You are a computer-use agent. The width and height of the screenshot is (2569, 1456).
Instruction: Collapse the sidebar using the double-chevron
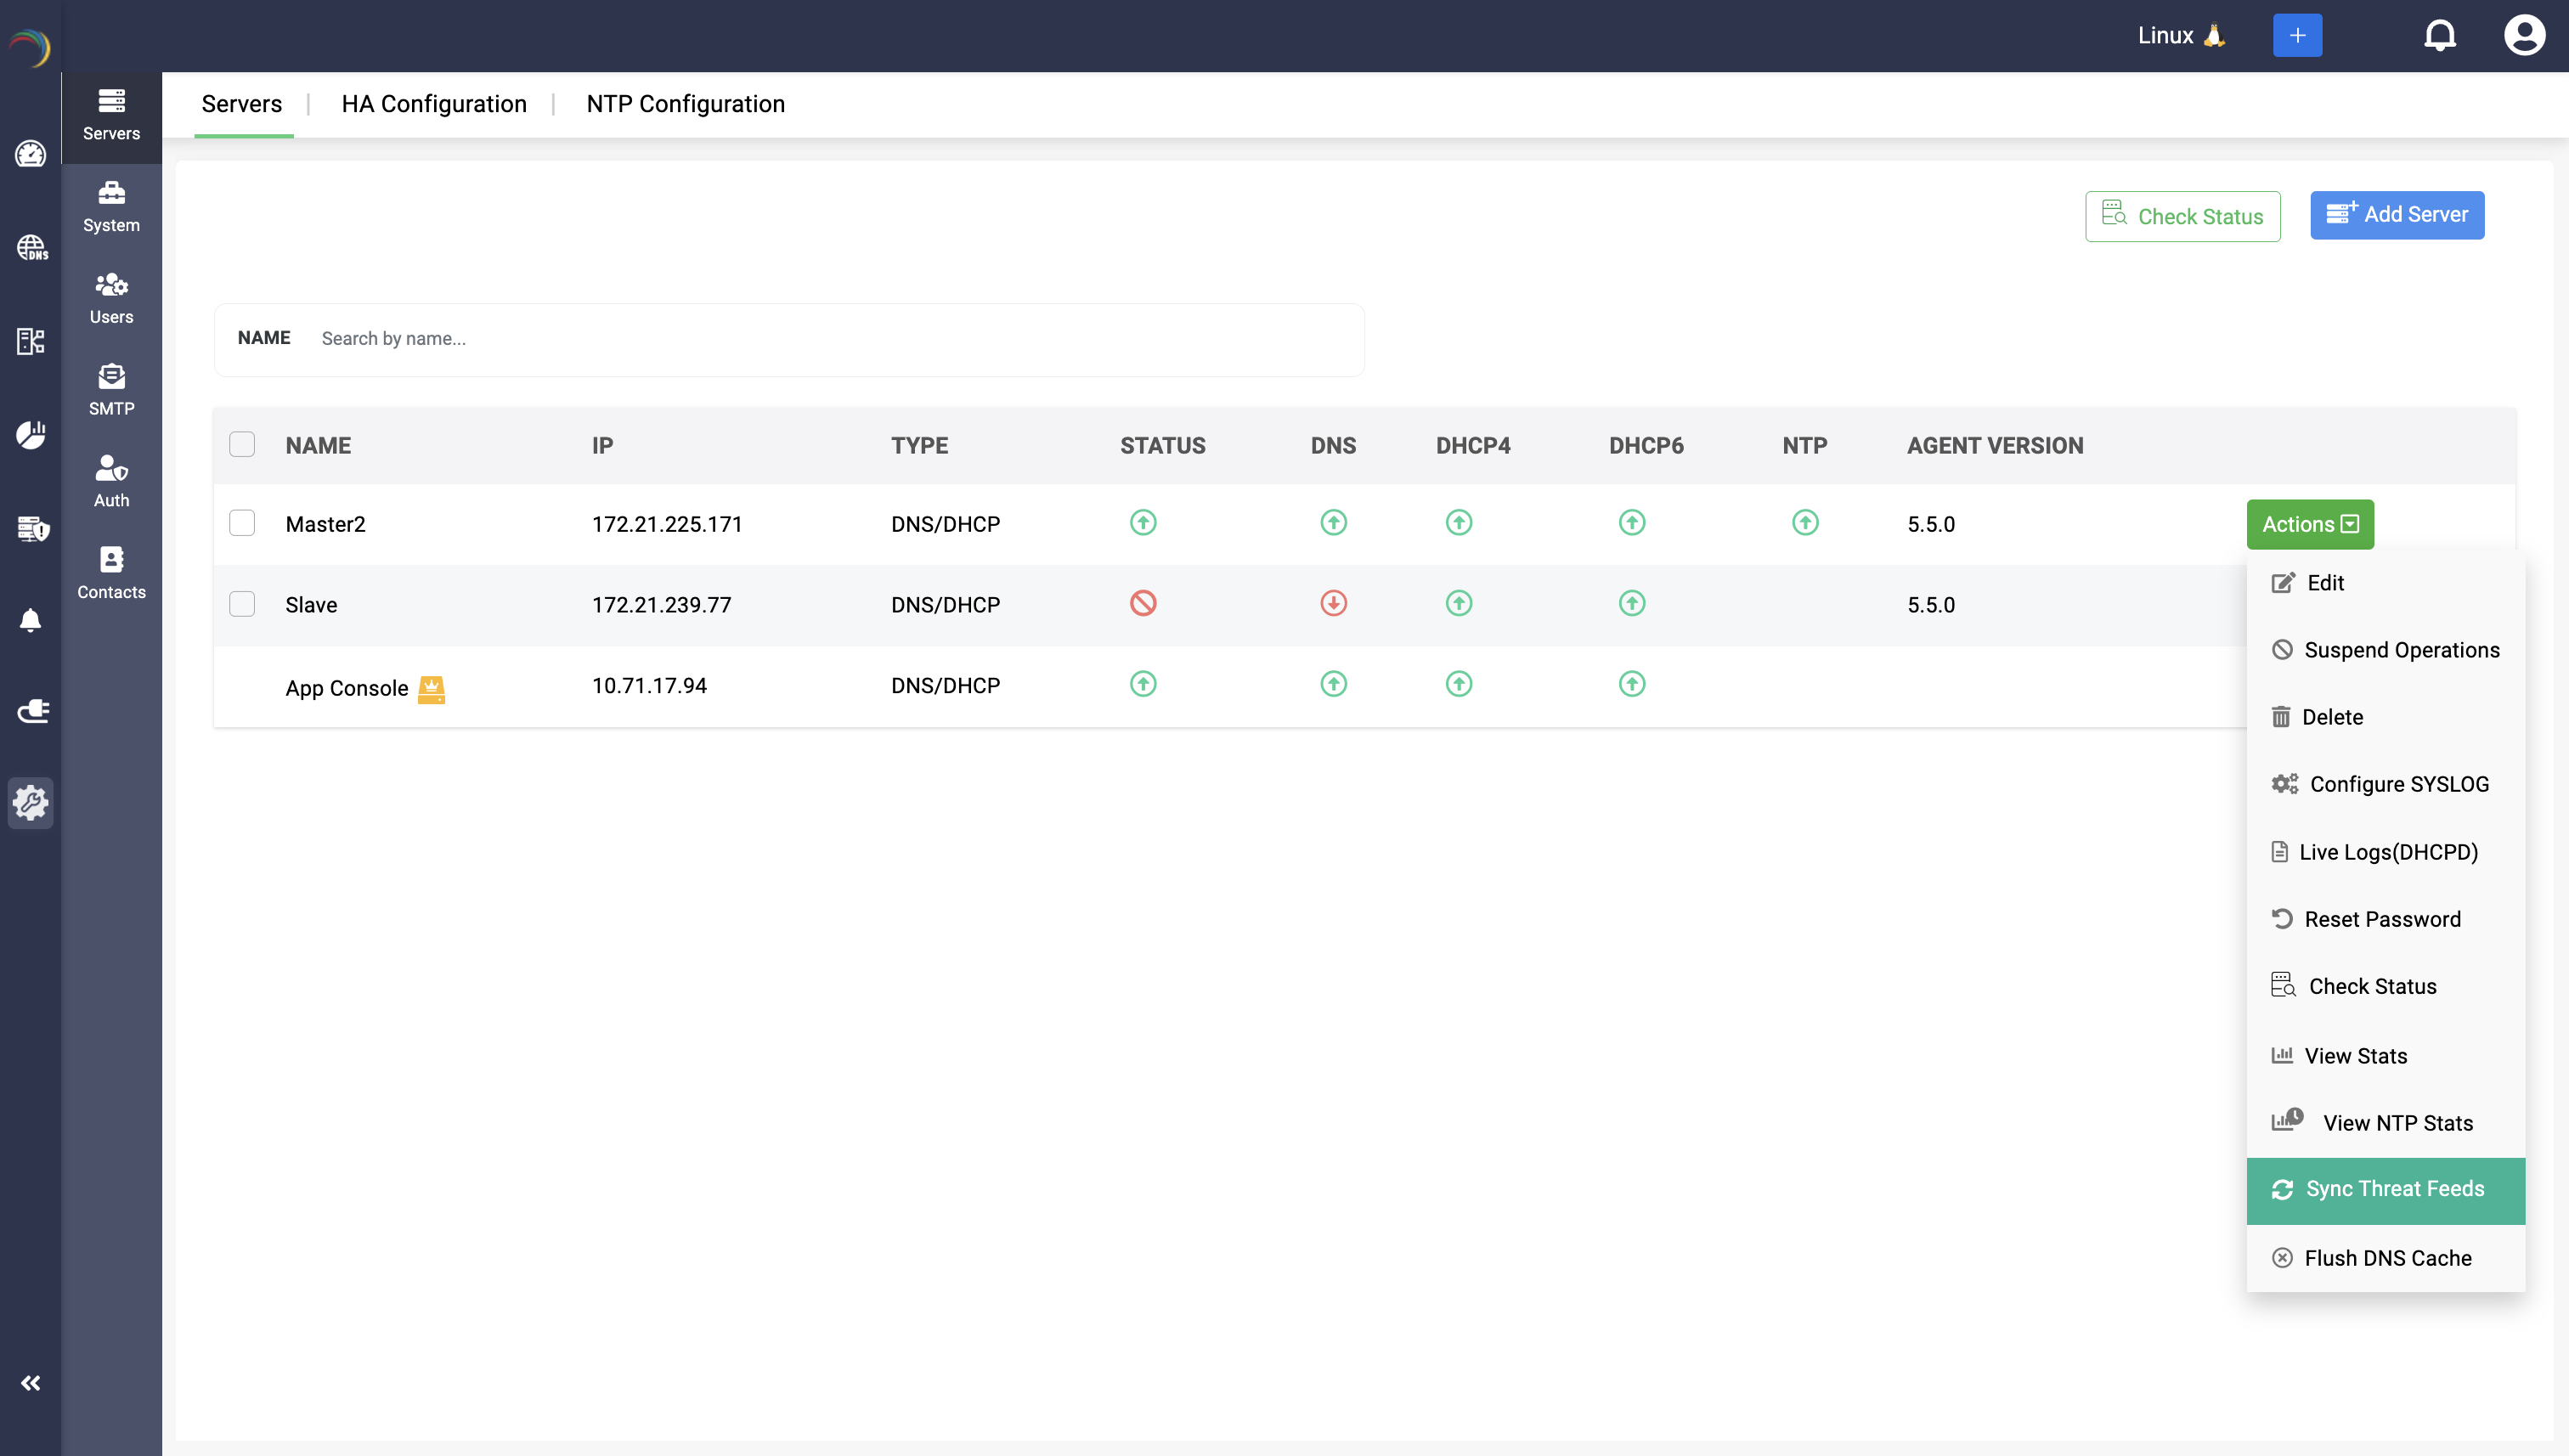click(x=31, y=1383)
